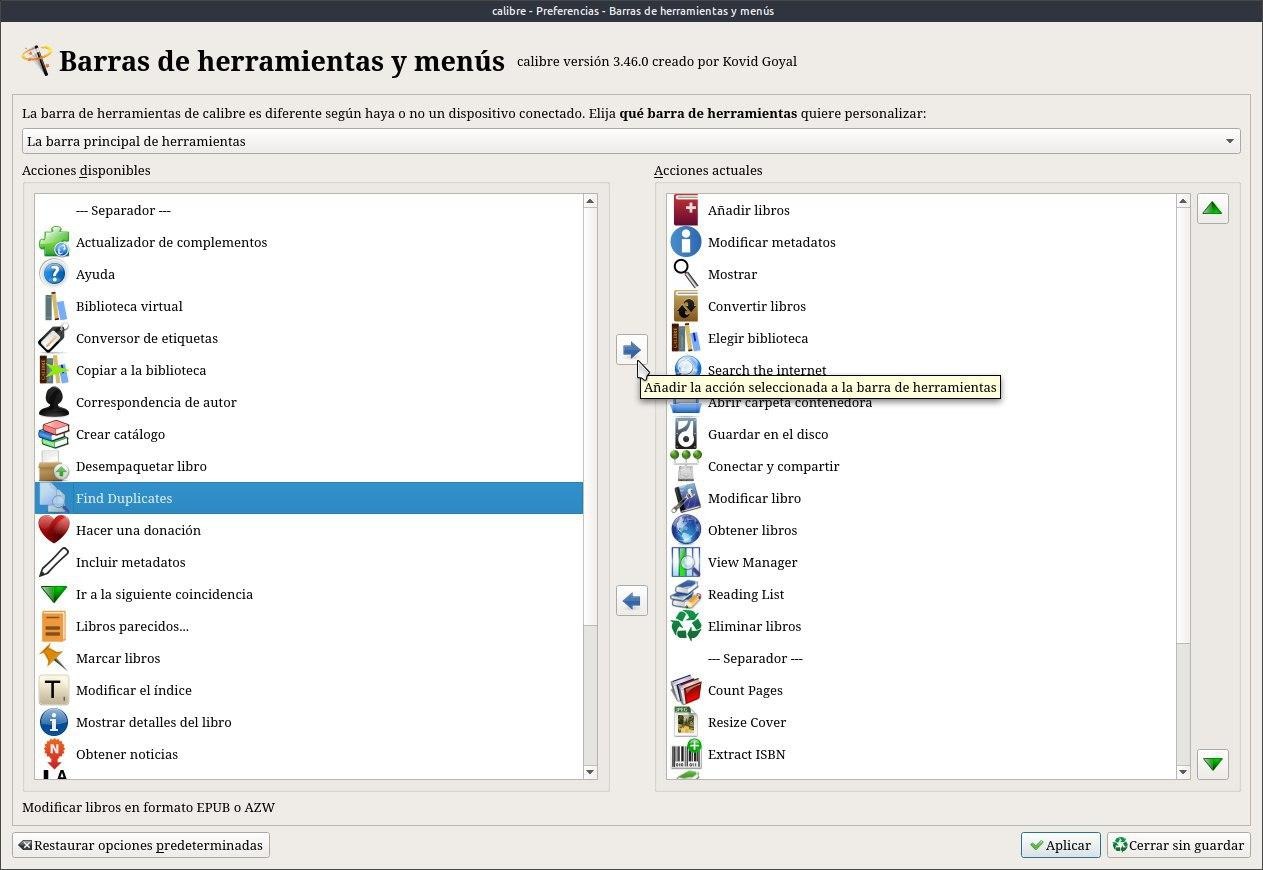The width and height of the screenshot is (1263, 870).
Task: Click the Convertir libros icon
Action: [x=686, y=306]
